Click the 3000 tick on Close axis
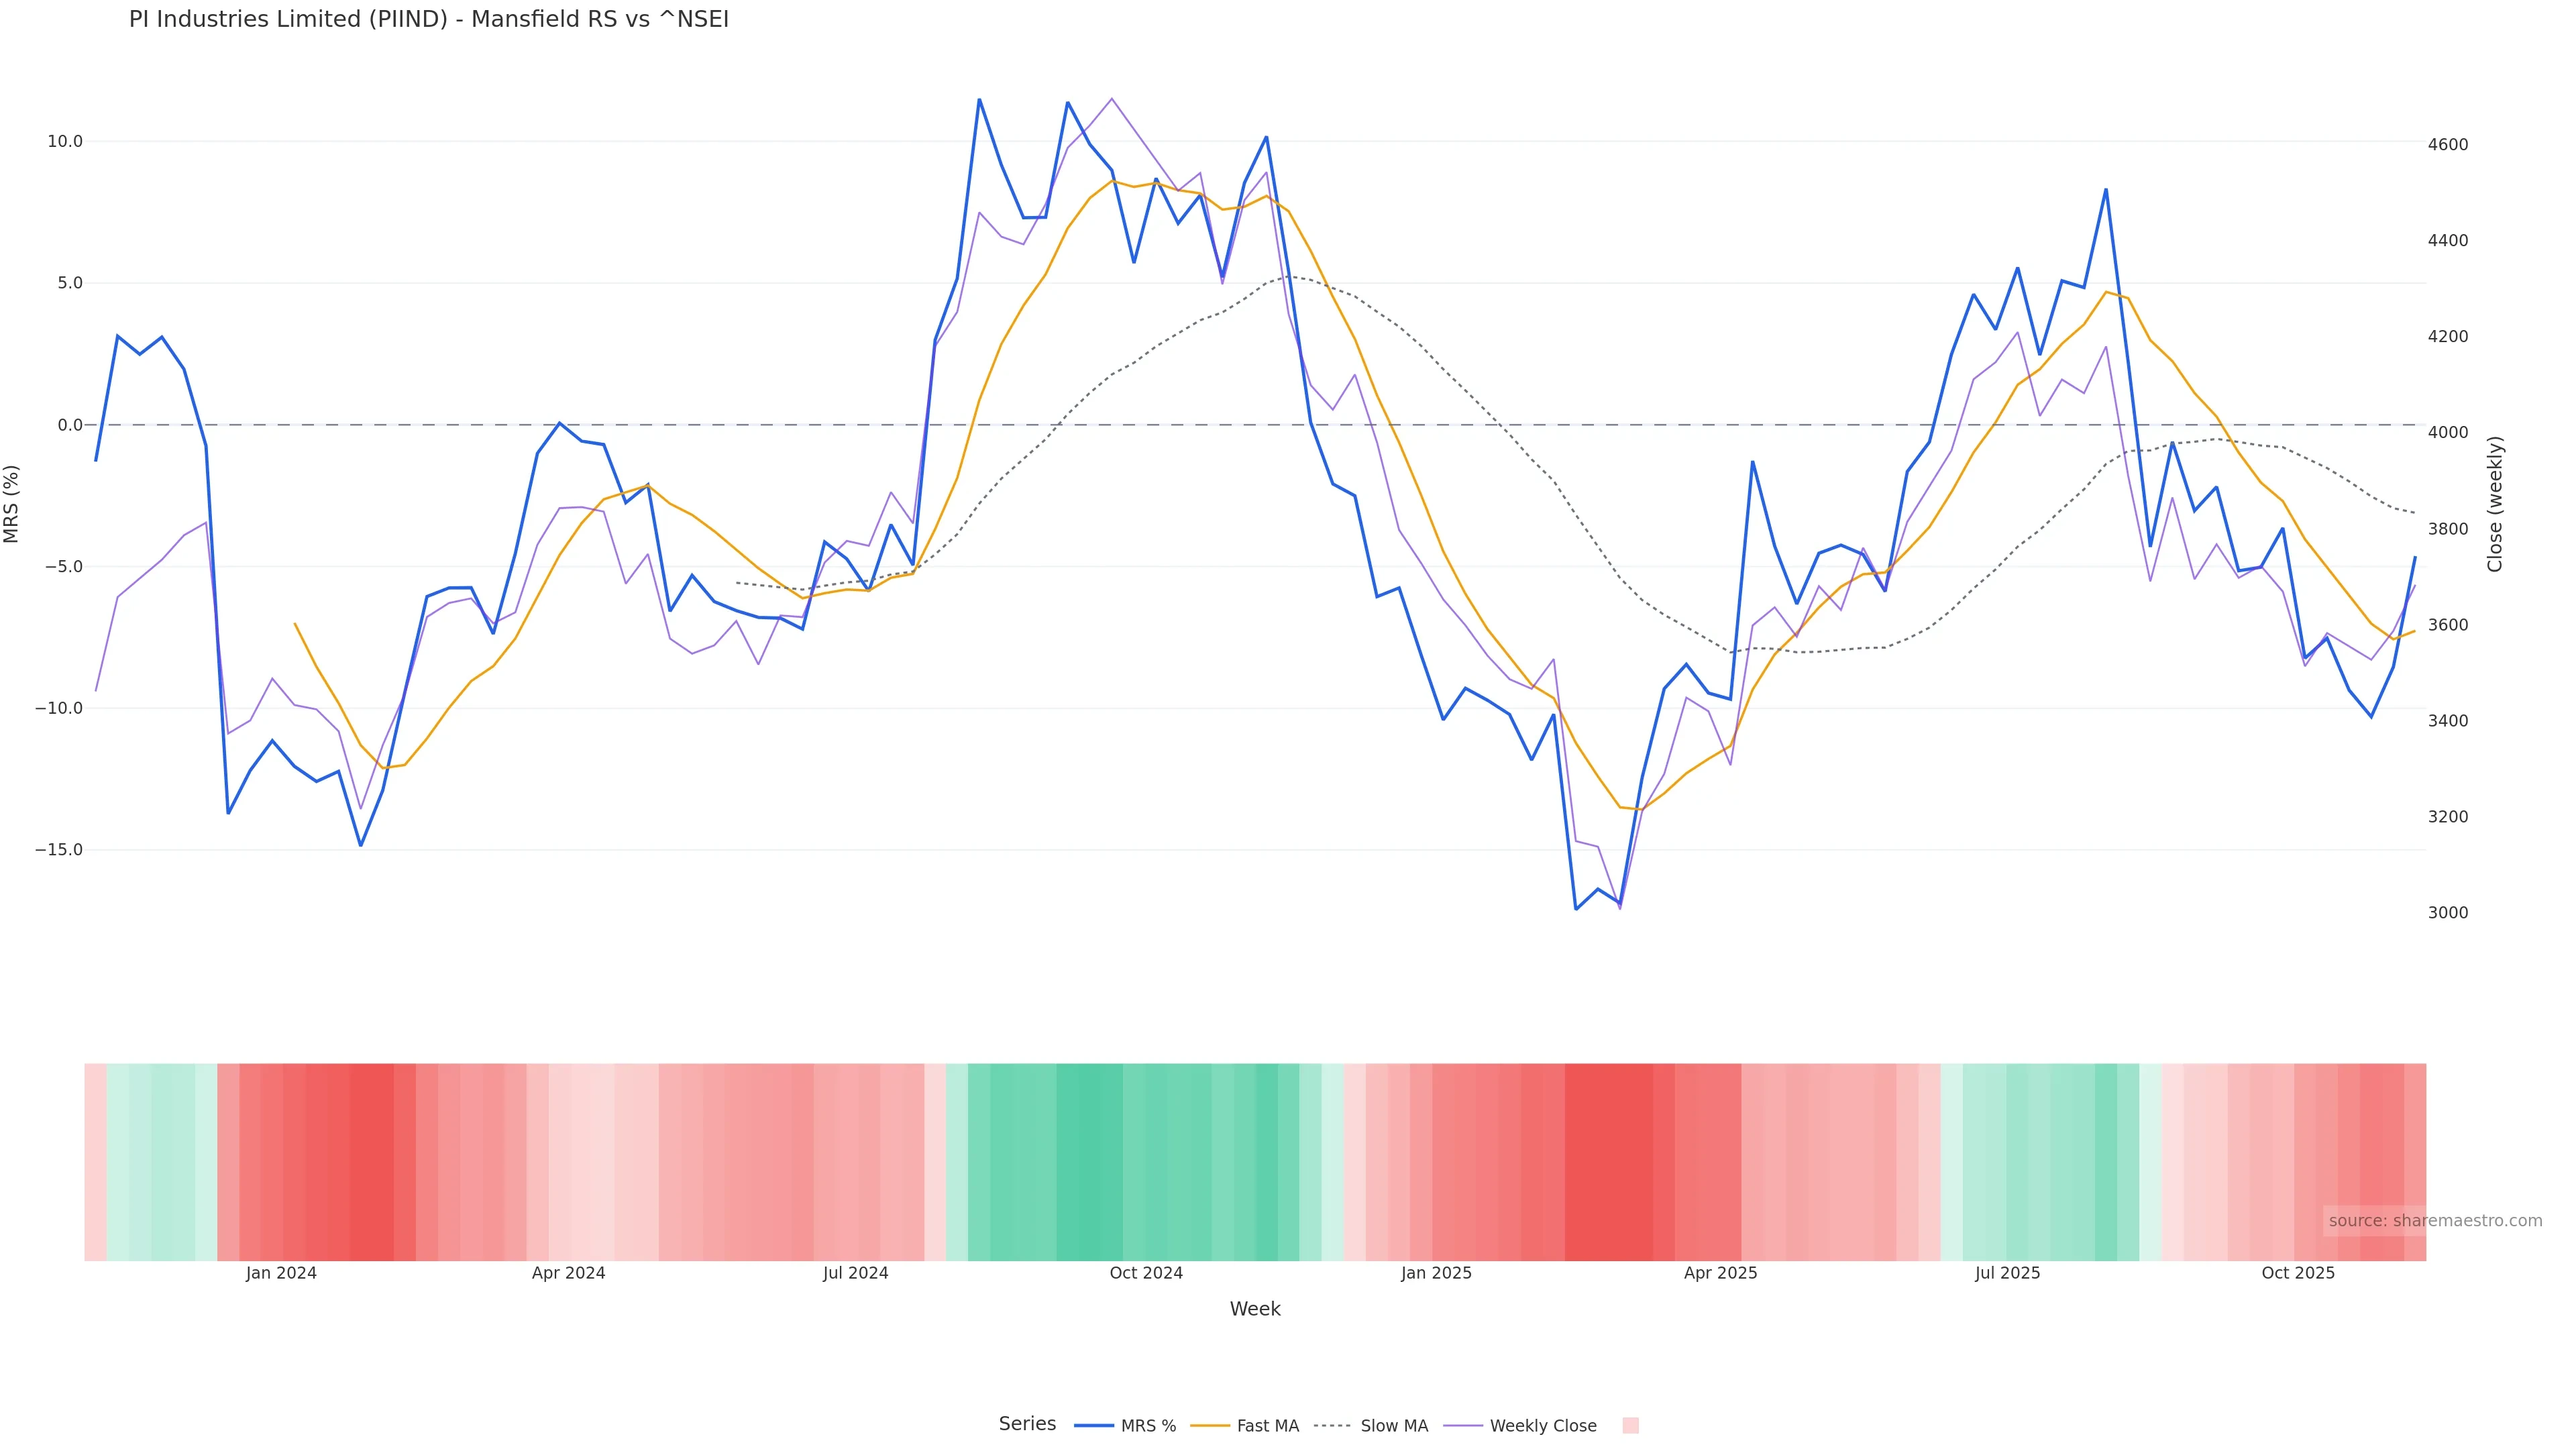Screen dimensions: 2576x1449 coord(2447,912)
